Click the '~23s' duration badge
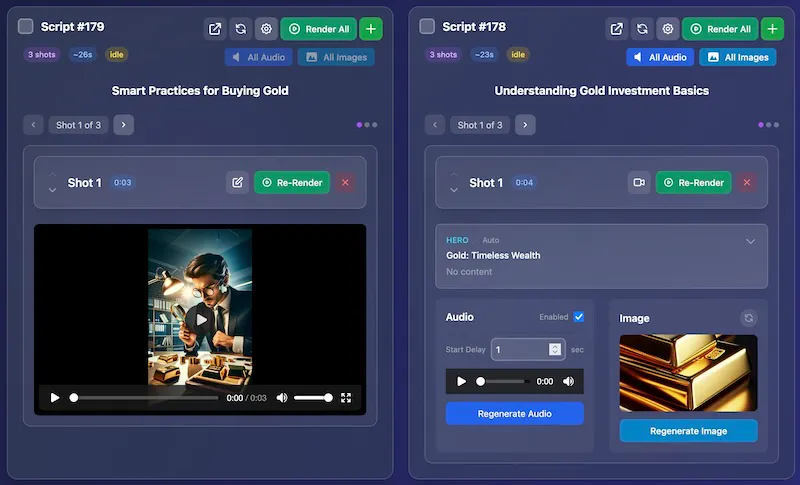 484,55
